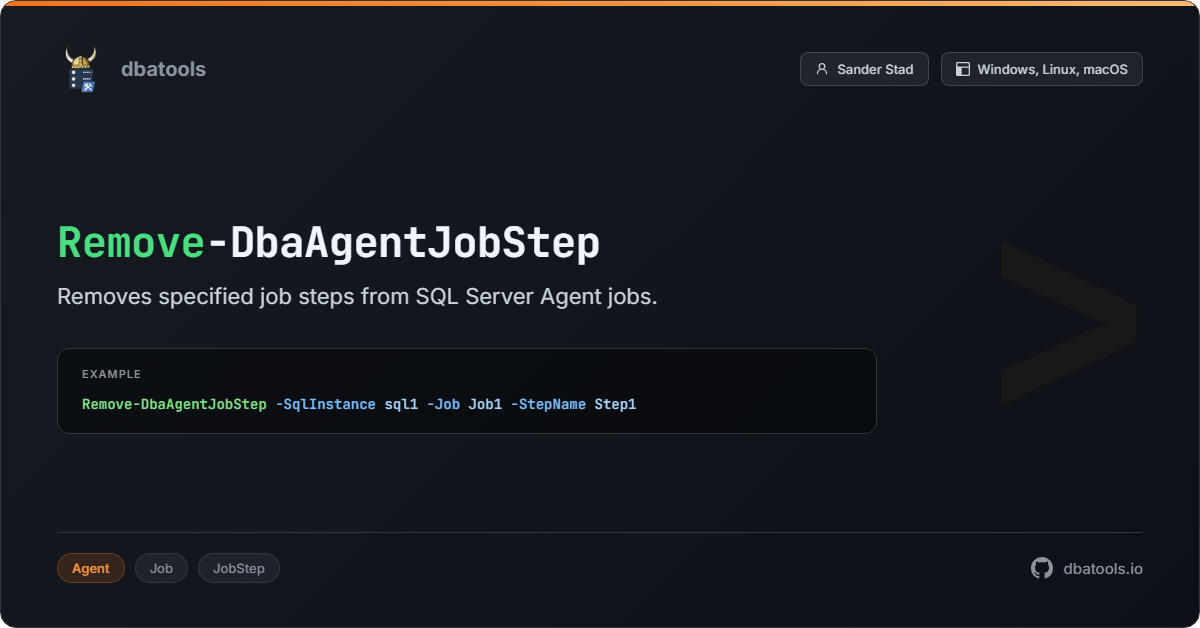Click the description about removing job steps
The height and width of the screenshot is (628, 1200).
(357, 297)
